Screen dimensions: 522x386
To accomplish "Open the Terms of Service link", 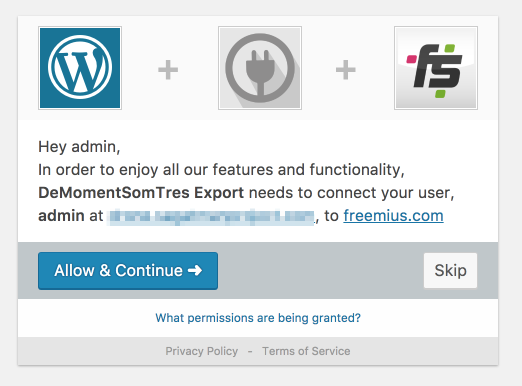I will (x=306, y=351).
